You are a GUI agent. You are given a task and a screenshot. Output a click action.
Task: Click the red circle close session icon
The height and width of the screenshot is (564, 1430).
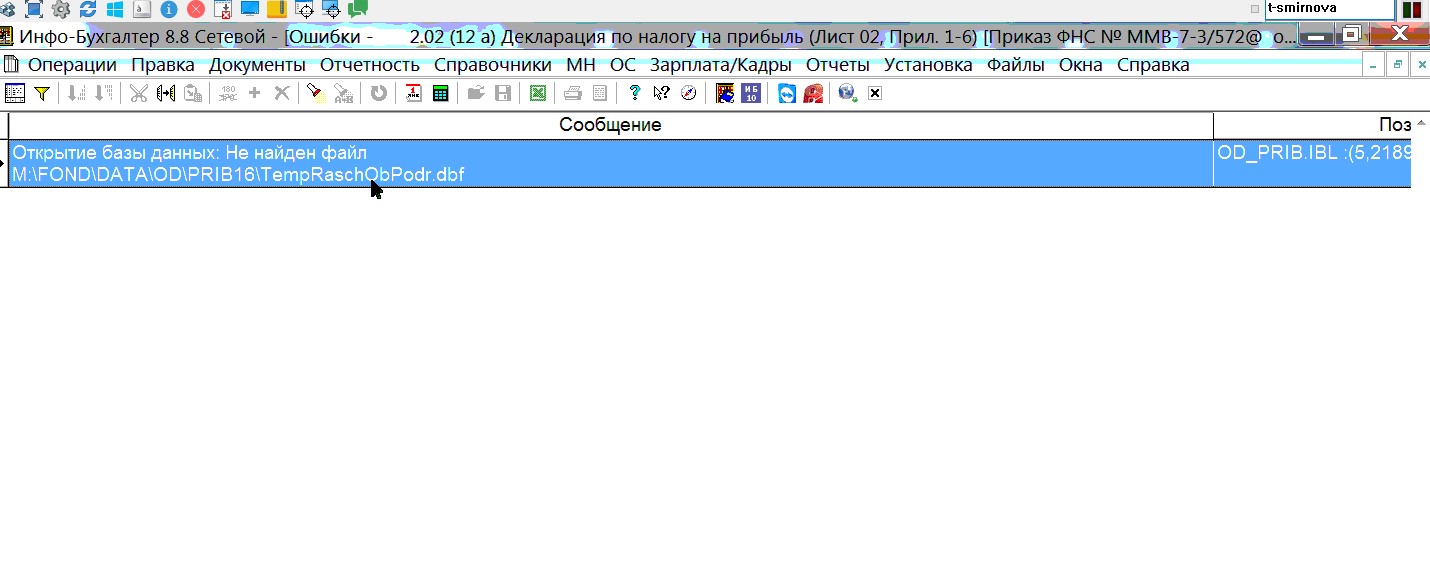(x=196, y=10)
